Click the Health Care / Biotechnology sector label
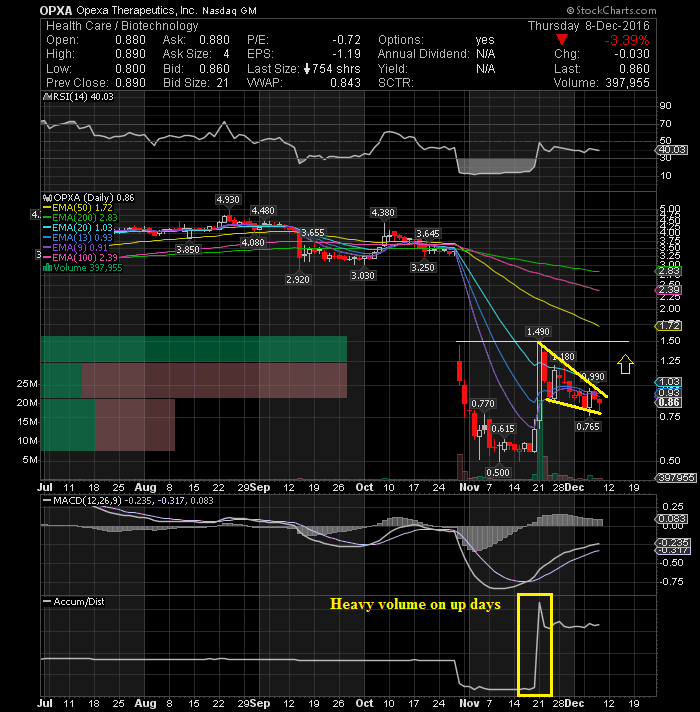This screenshot has width=700, height=712. pyautogui.click(x=122, y=26)
